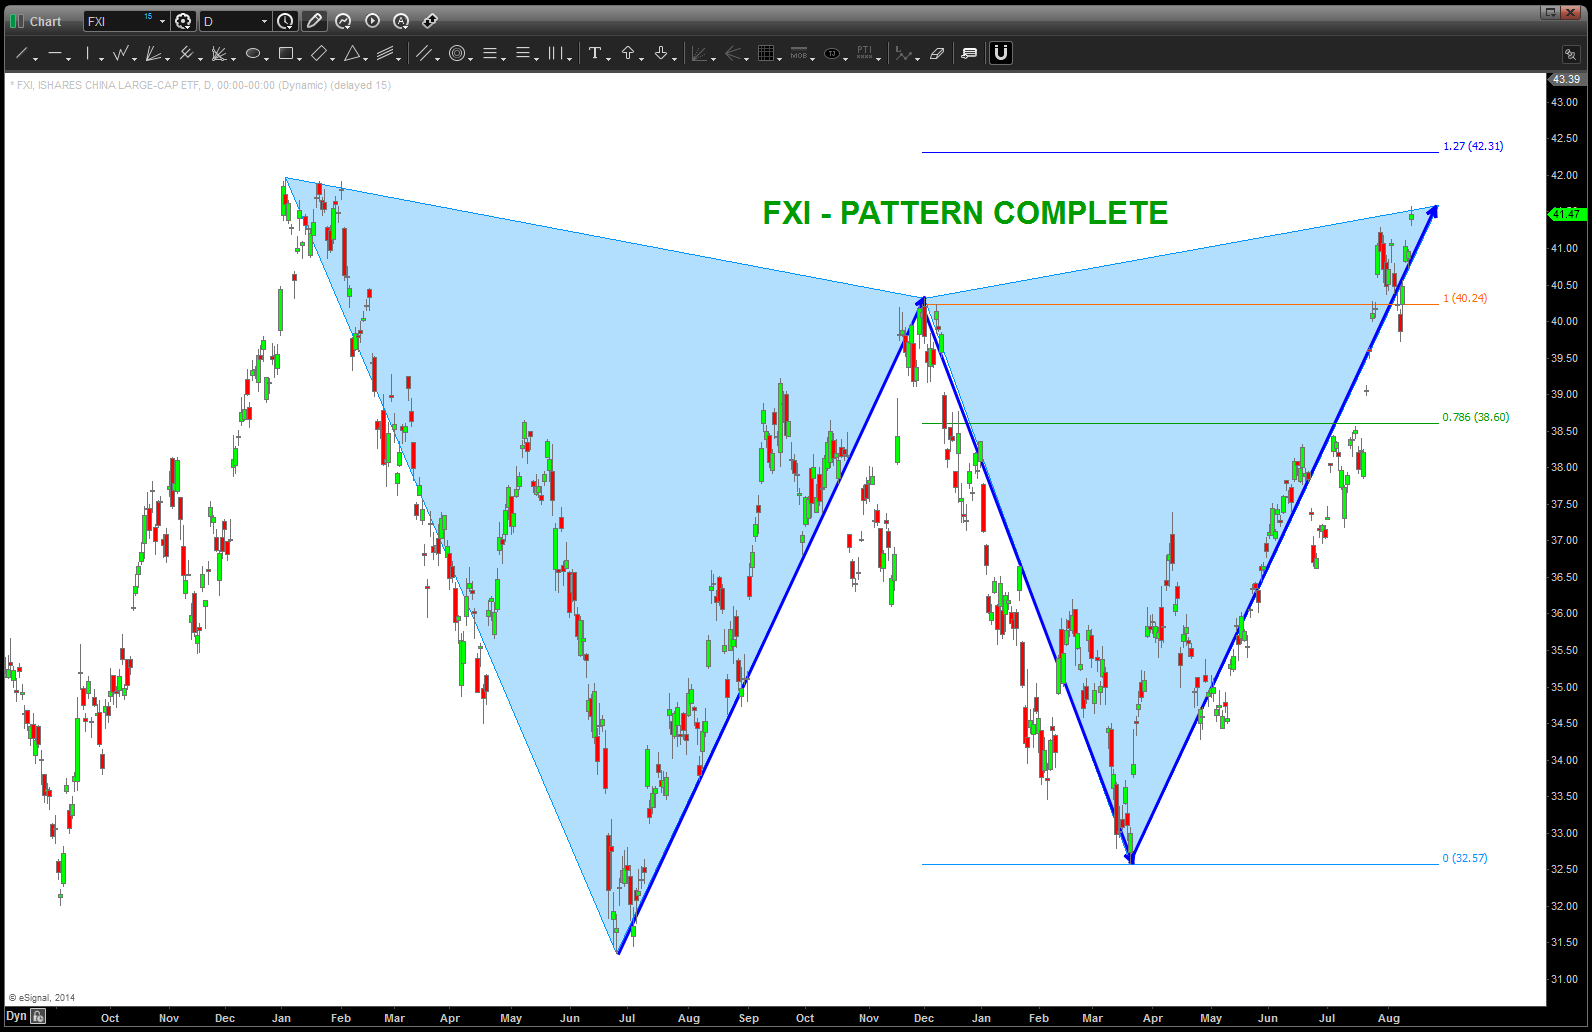Choose the triangle drawing tool
This screenshot has width=1592, height=1032.
352,54
